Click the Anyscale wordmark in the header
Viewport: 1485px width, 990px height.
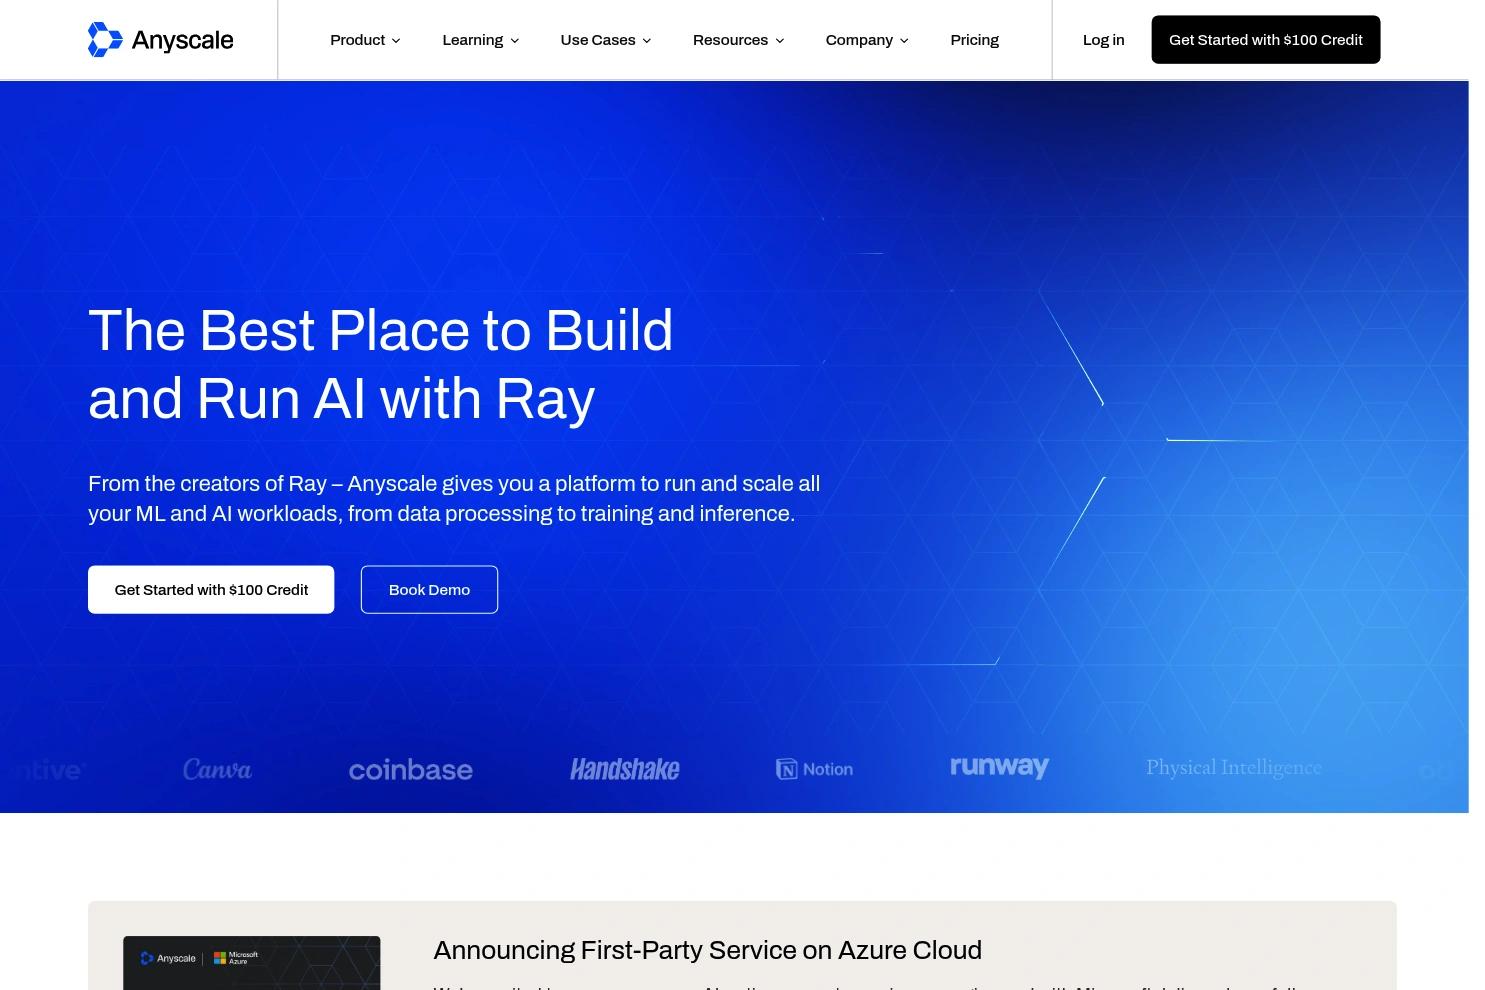pyautogui.click(x=182, y=41)
